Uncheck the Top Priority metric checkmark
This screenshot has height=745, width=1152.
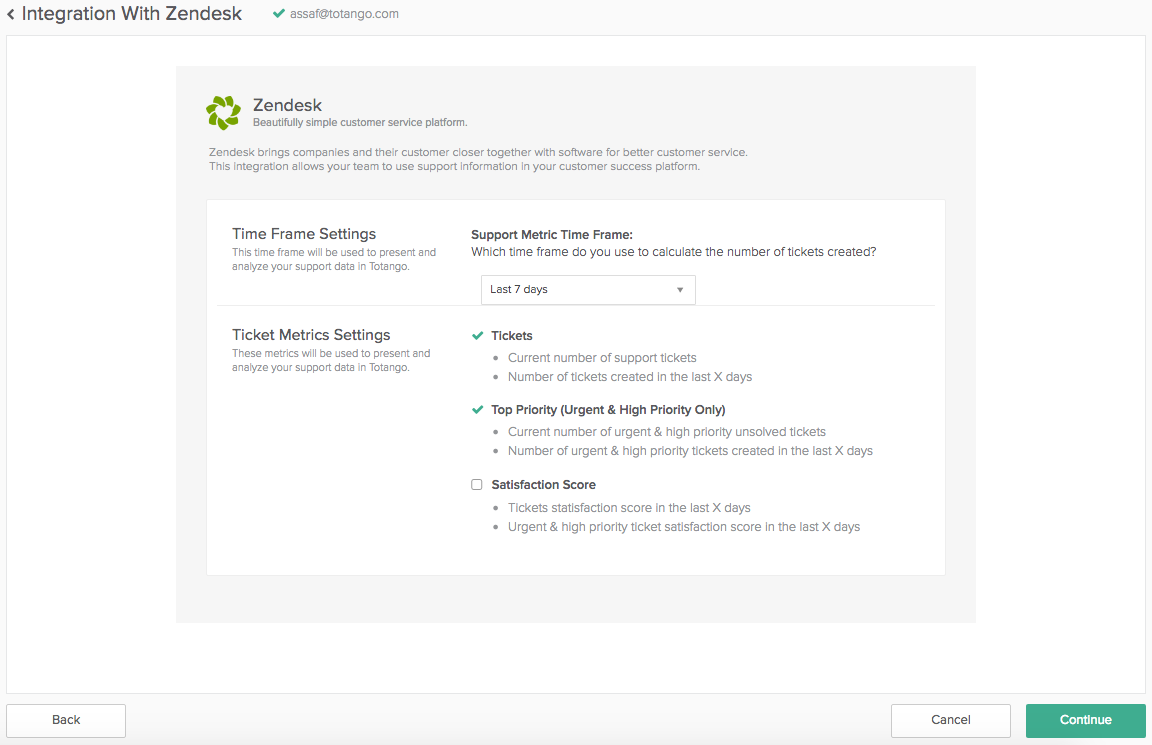pos(478,410)
